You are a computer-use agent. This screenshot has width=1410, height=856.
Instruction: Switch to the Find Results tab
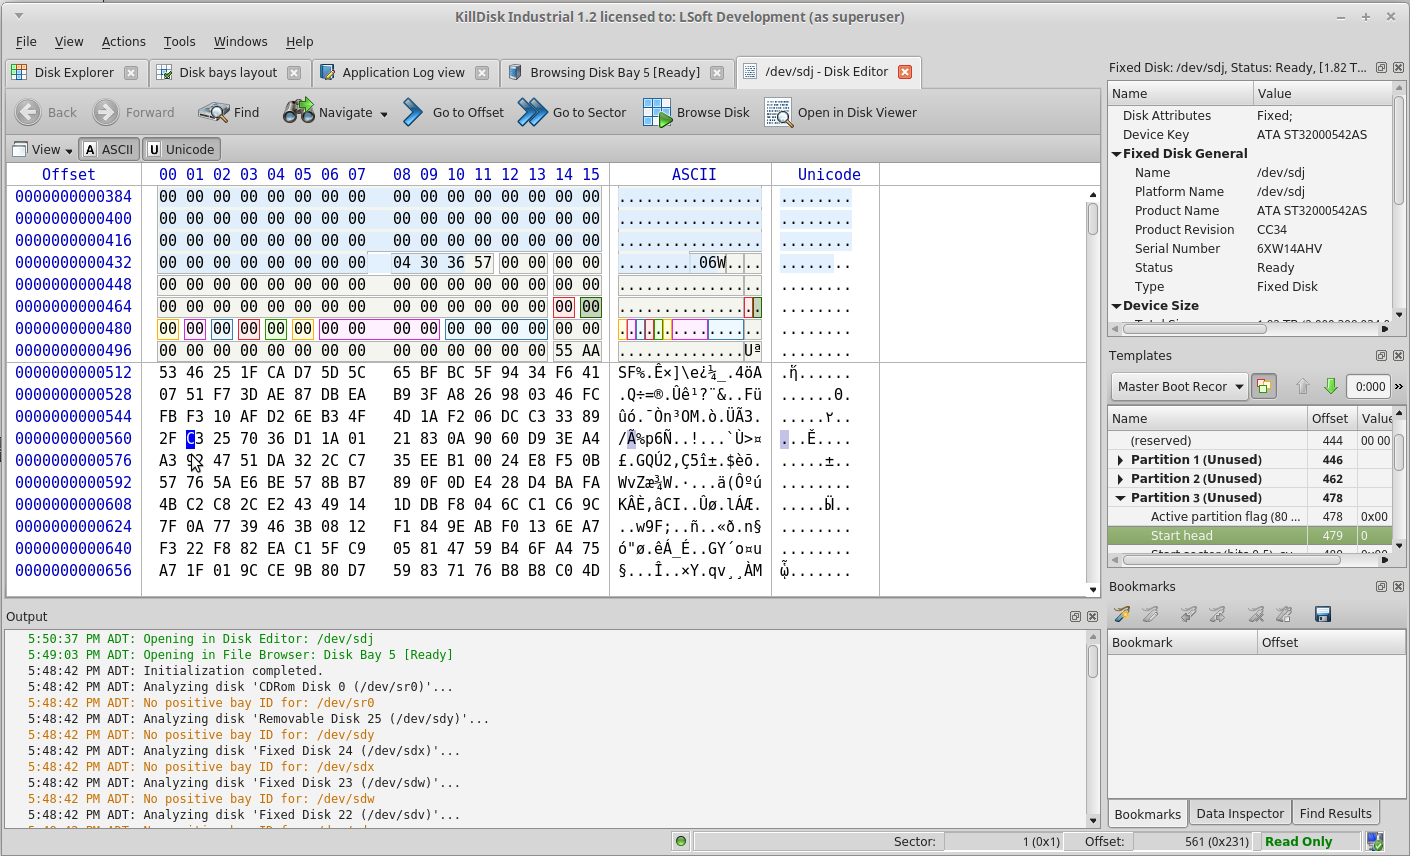click(1335, 813)
